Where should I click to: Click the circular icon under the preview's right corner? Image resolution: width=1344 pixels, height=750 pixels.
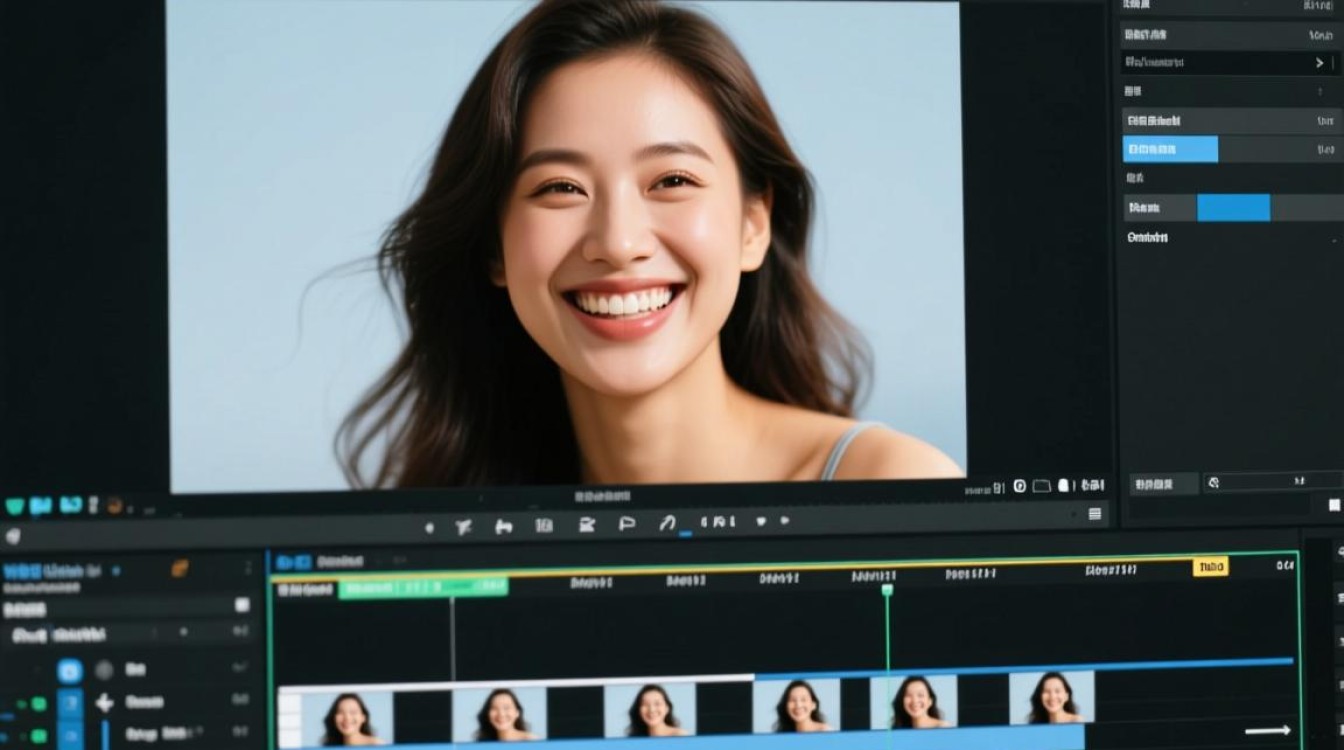click(1020, 486)
